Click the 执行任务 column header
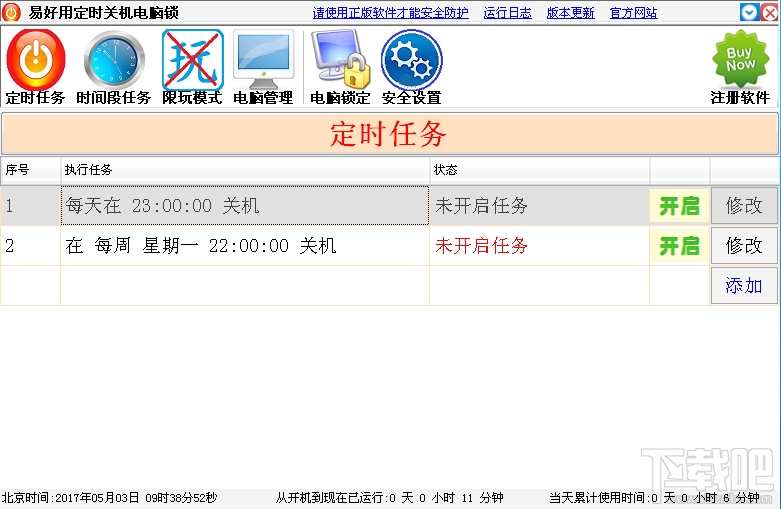 click(245, 170)
